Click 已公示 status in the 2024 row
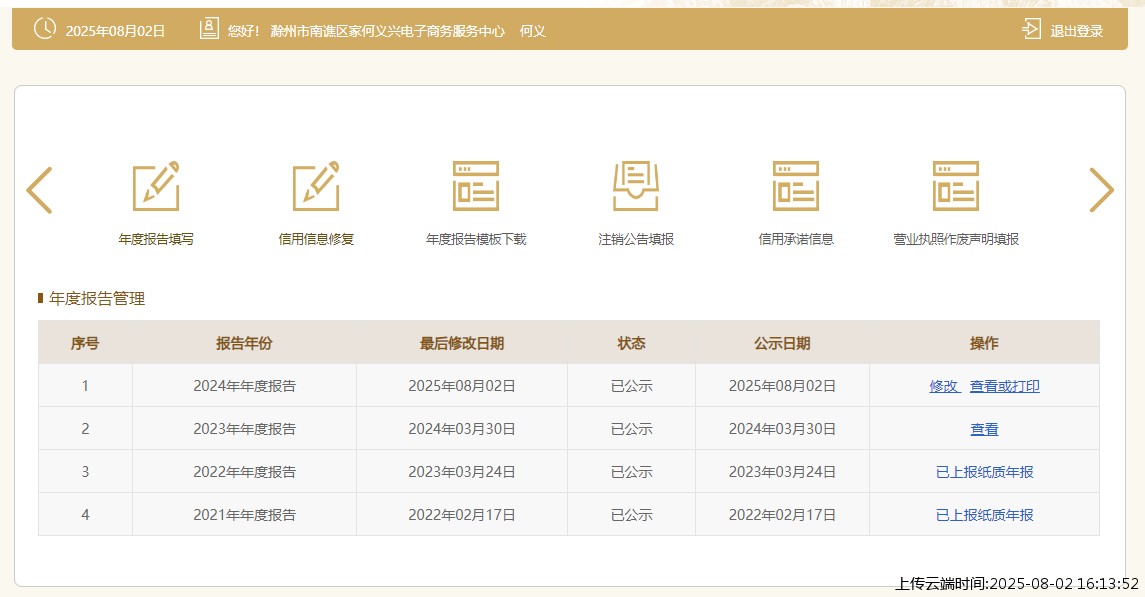 point(632,386)
